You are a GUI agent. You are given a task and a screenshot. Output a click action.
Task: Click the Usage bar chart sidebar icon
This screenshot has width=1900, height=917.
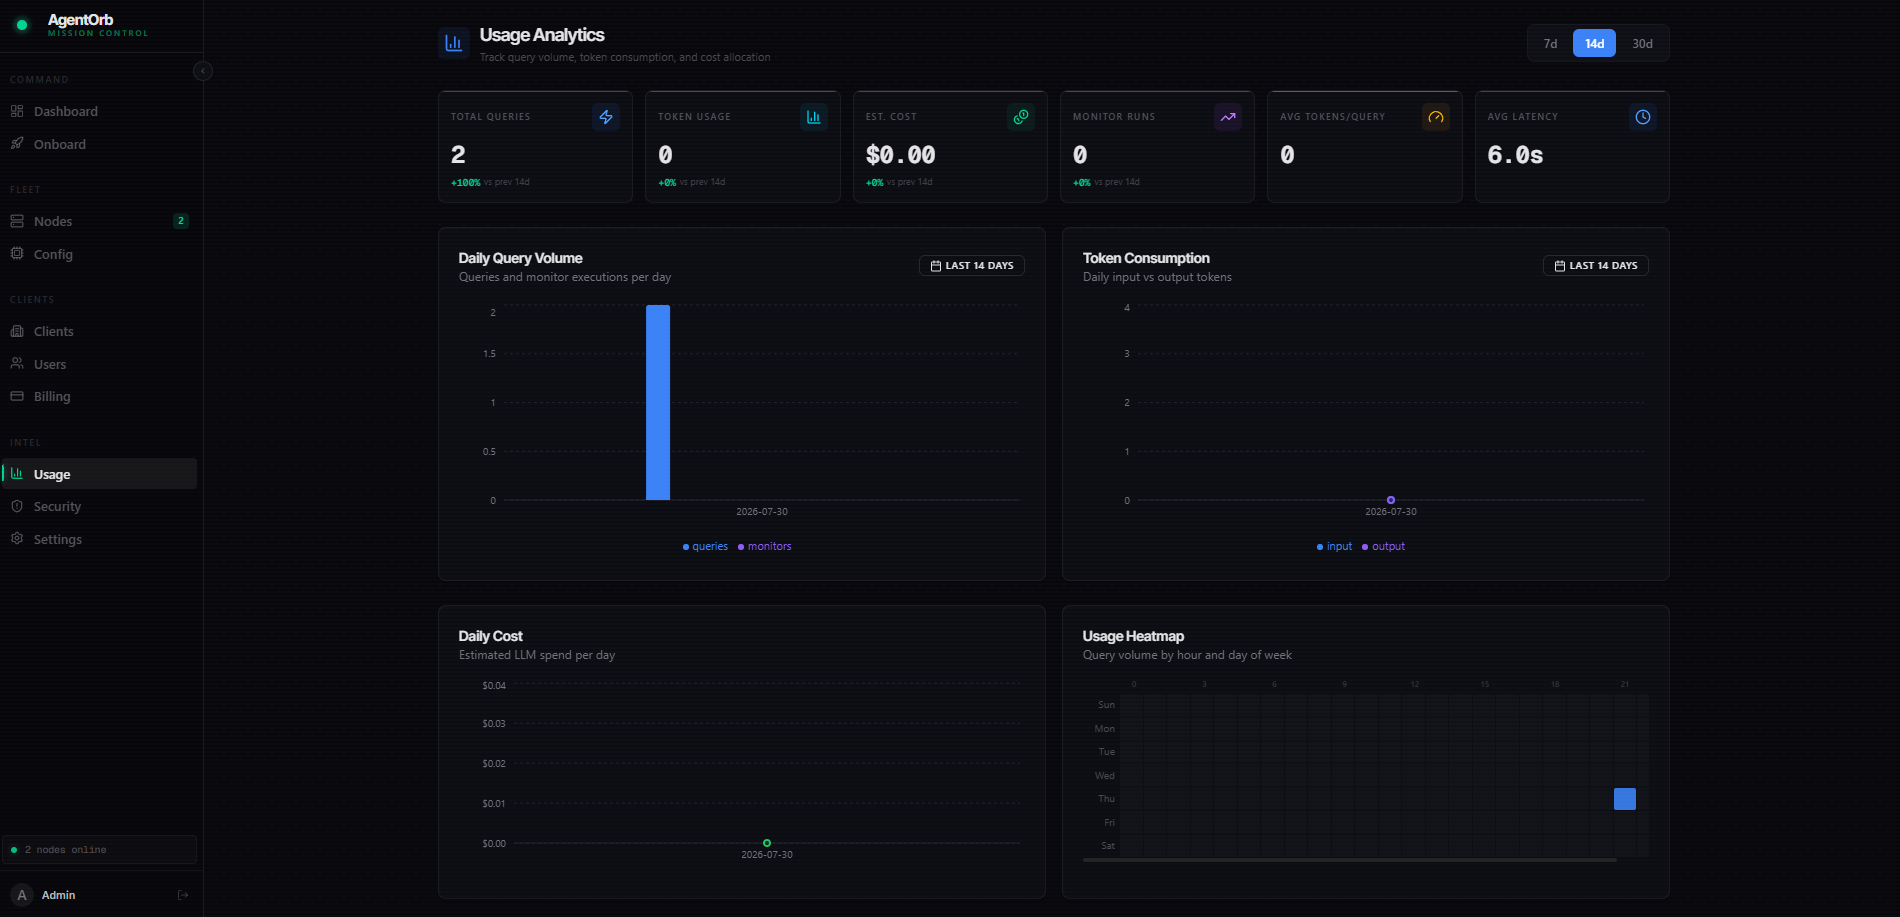coord(17,473)
